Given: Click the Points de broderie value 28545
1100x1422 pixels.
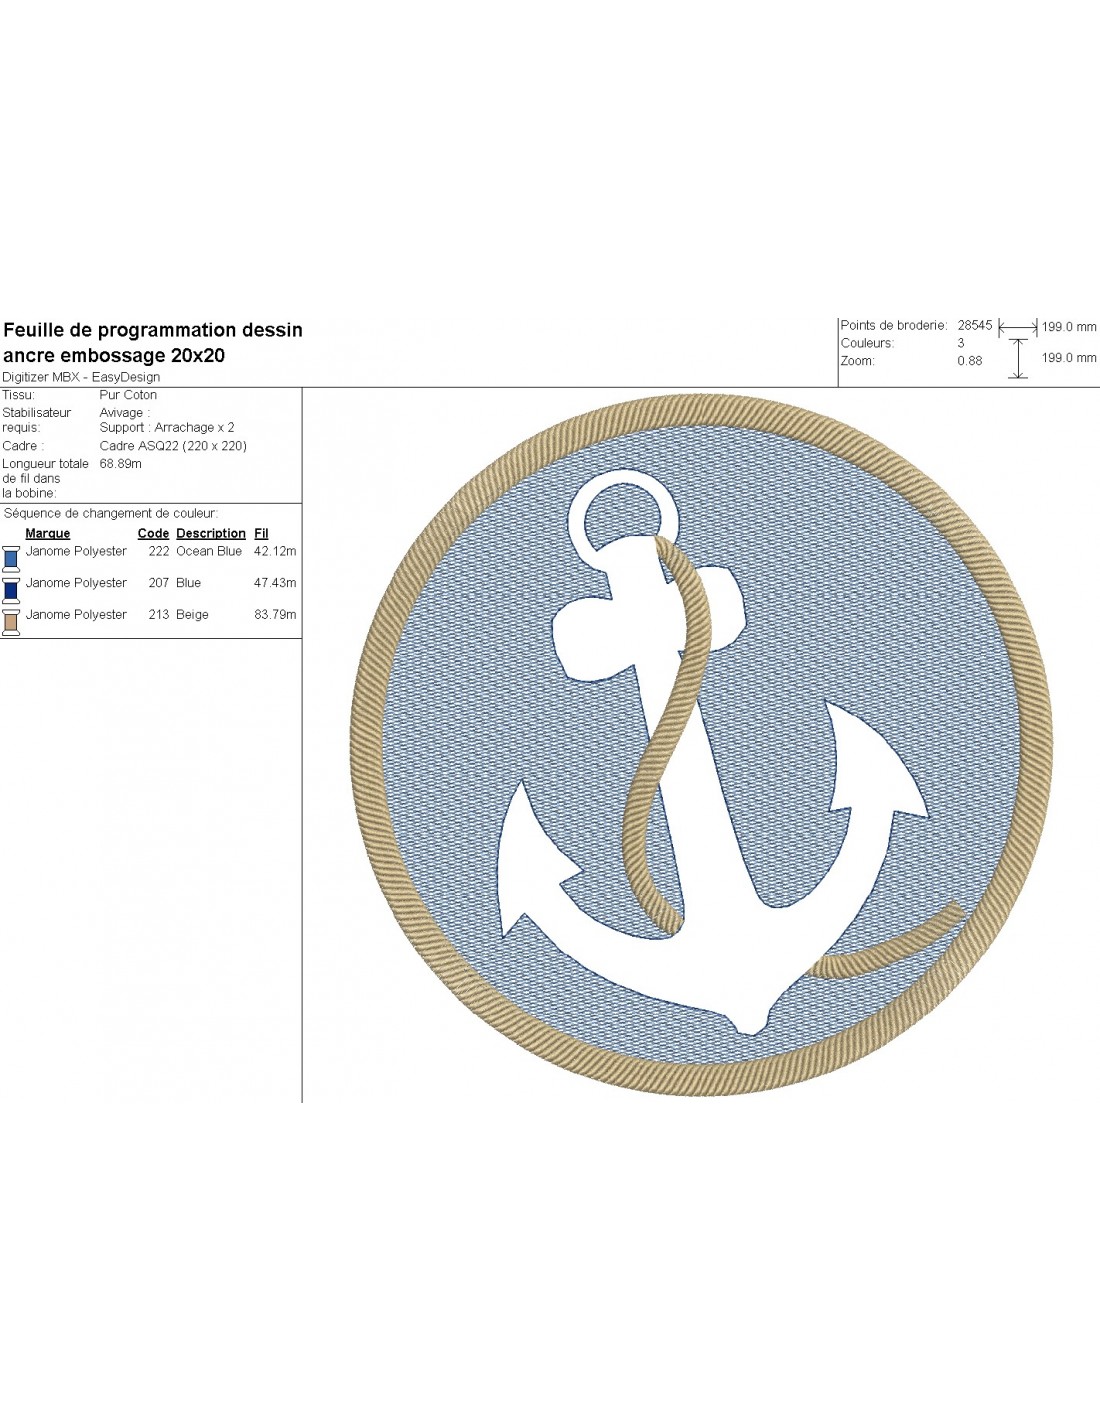Looking at the screenshot, I should click(974, 325).
